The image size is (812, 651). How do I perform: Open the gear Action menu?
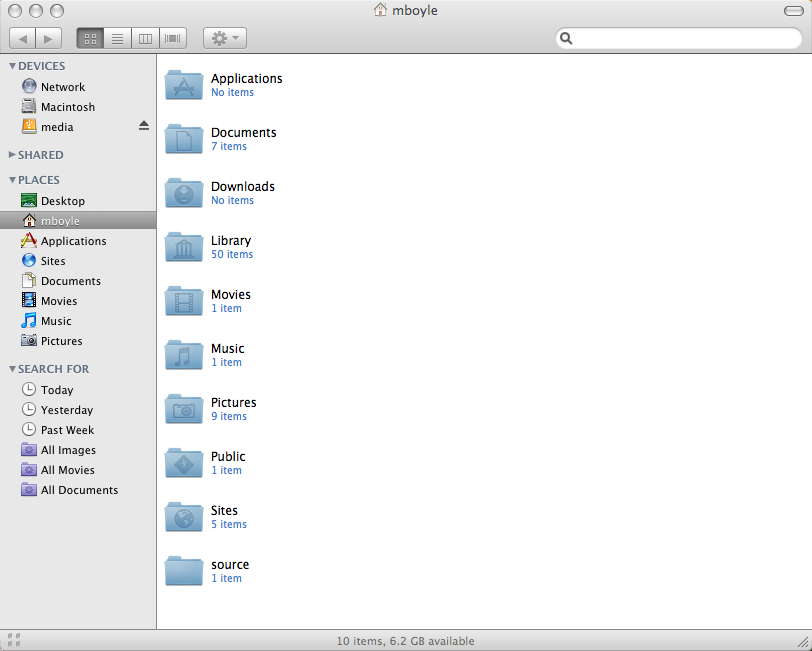[225, 38]
